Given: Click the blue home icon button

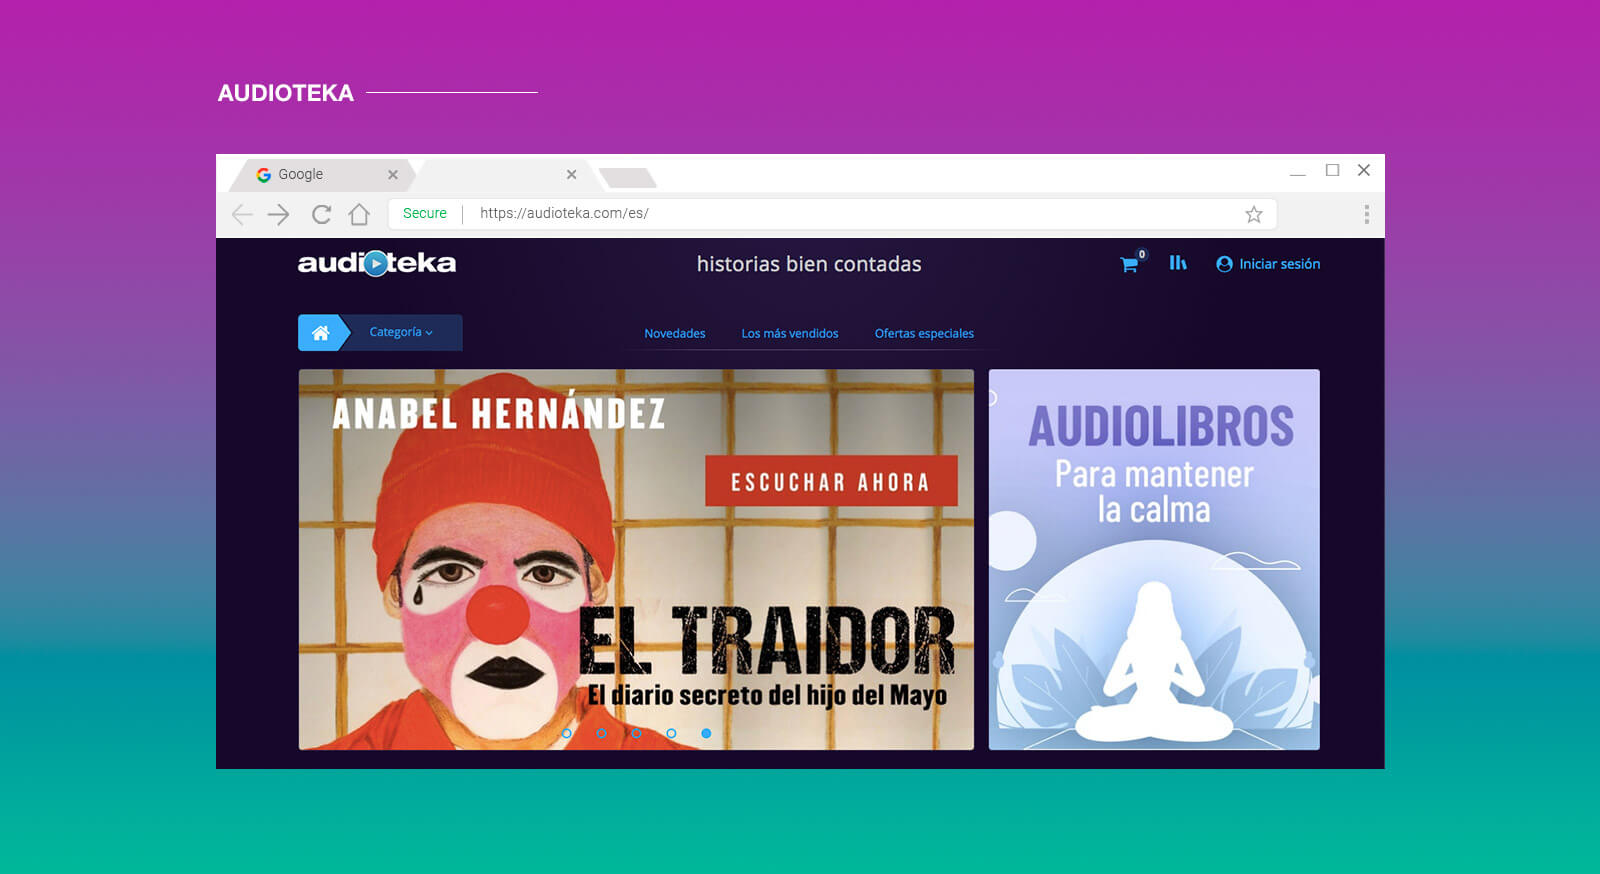Looking at the screenshot, I should (x=320, y=333).
